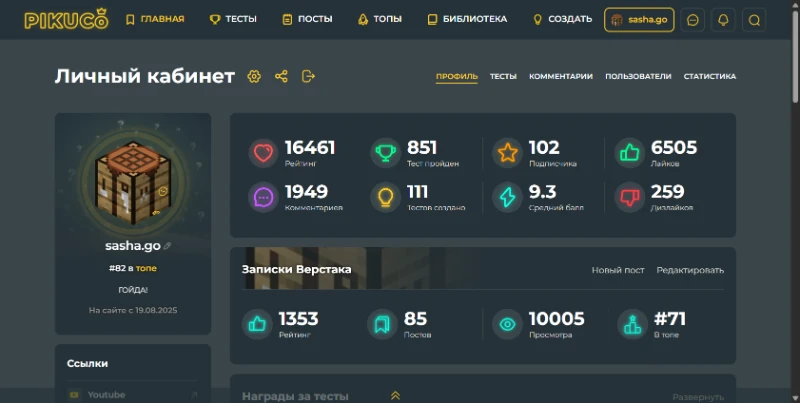Open the search icon

(x=754, y=20)
